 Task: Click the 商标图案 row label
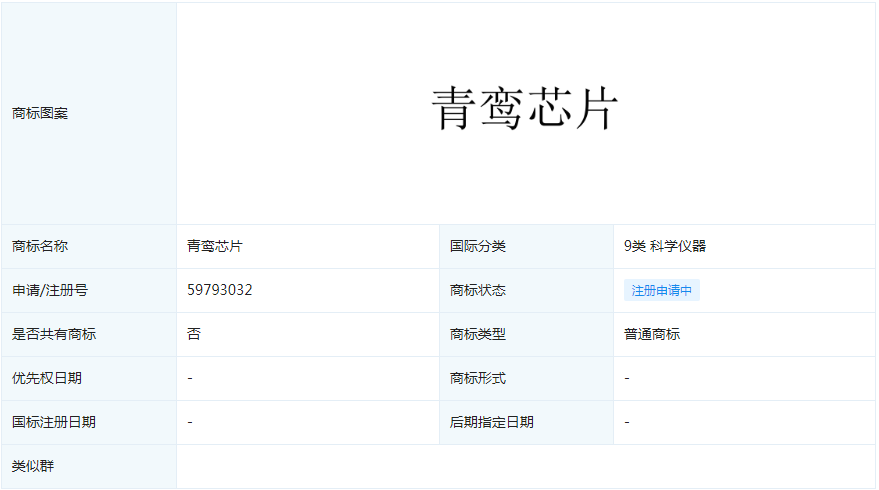click(40, 114)
